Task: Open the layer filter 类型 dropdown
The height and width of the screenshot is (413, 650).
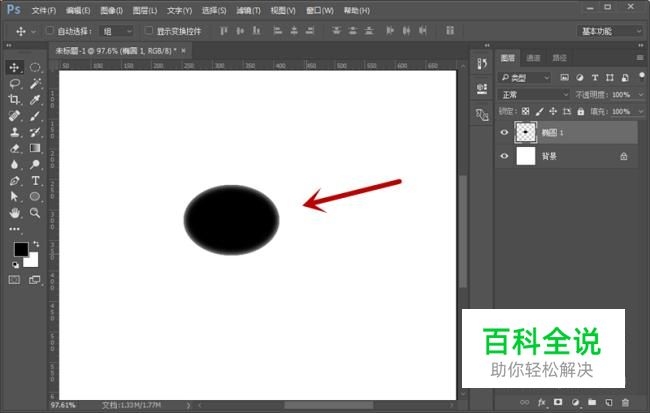Action: 524,78
